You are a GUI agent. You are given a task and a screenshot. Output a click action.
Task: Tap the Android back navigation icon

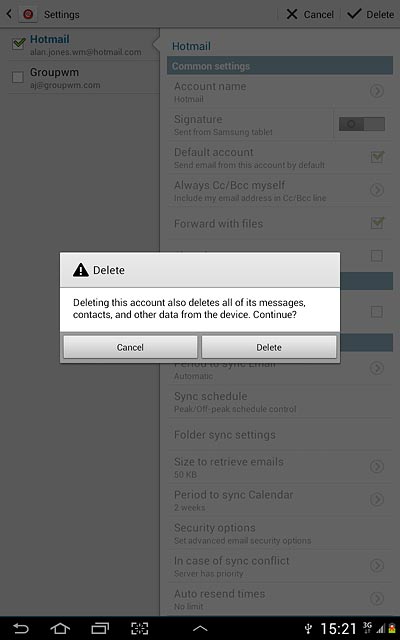click(20, 628)
